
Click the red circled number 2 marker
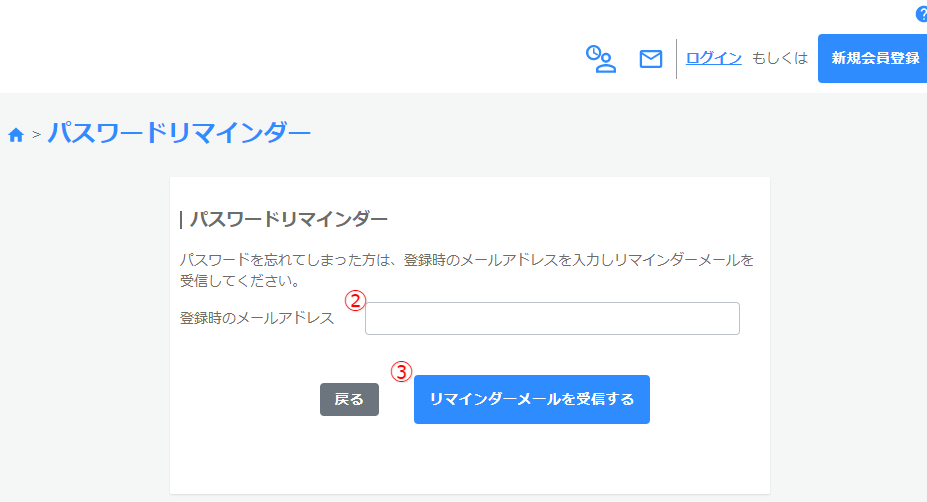click(352, 298)
